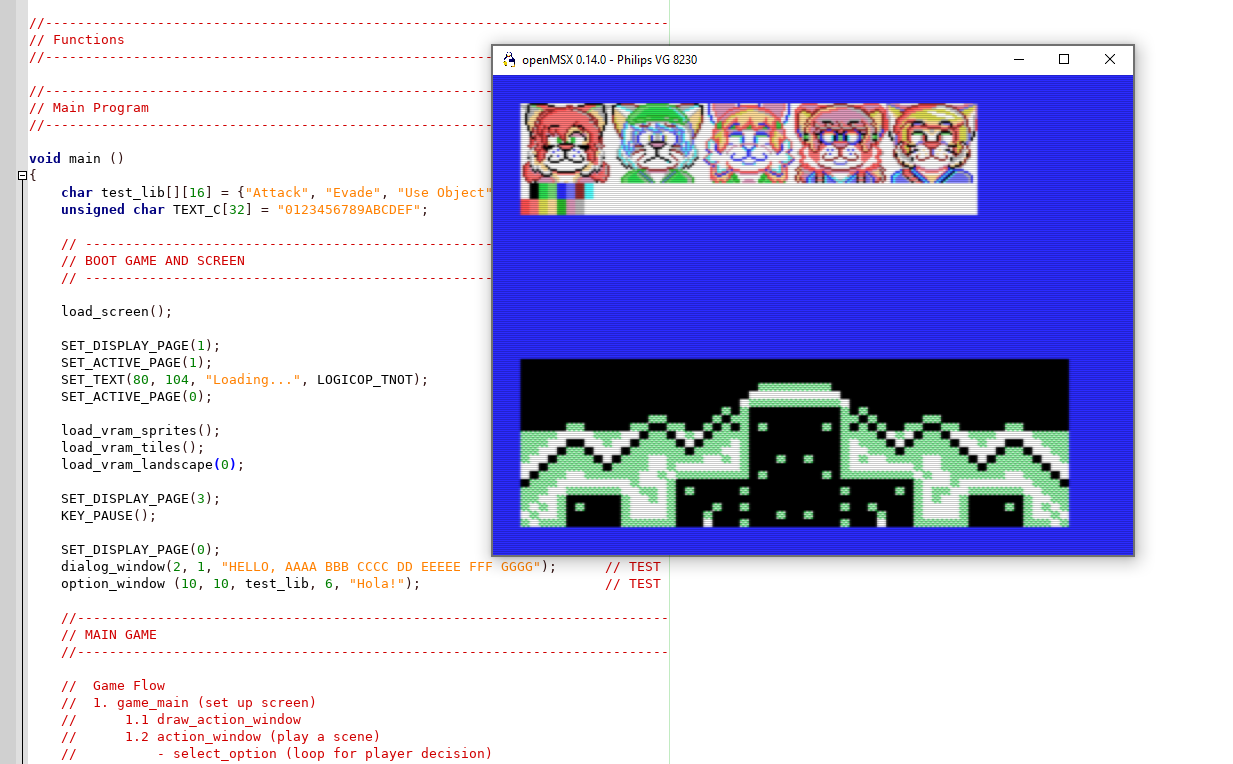
Task: Select the pink-eared blonde cat portrait
Action: pyautogui.click(x=748, y=143)
